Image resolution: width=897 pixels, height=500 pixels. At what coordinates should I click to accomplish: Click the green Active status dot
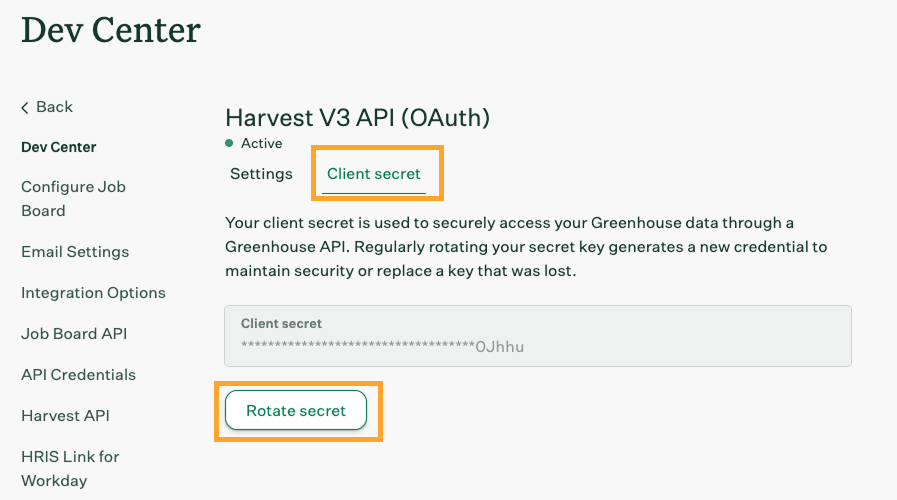click(229, 143)
